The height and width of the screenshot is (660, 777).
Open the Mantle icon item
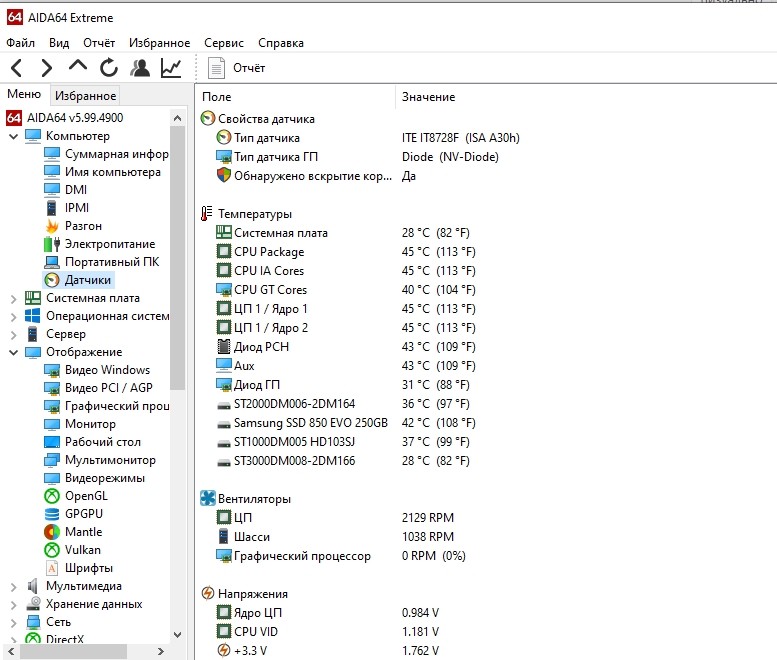(x=52, y=532)
